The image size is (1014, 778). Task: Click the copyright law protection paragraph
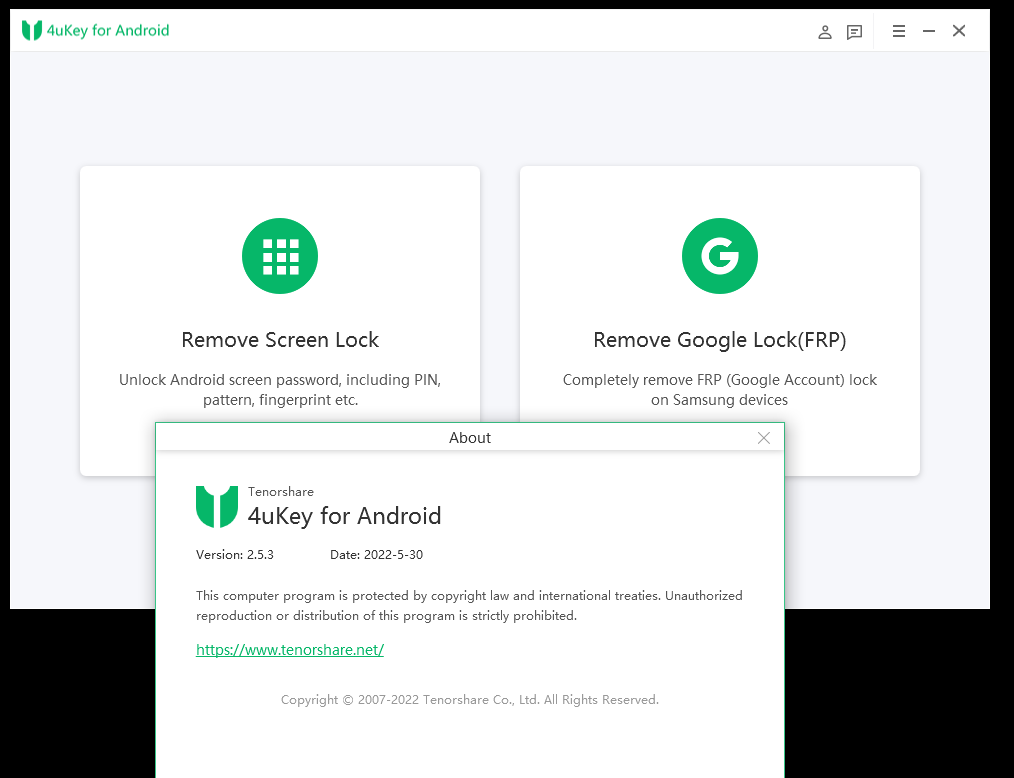click(469, 606)
